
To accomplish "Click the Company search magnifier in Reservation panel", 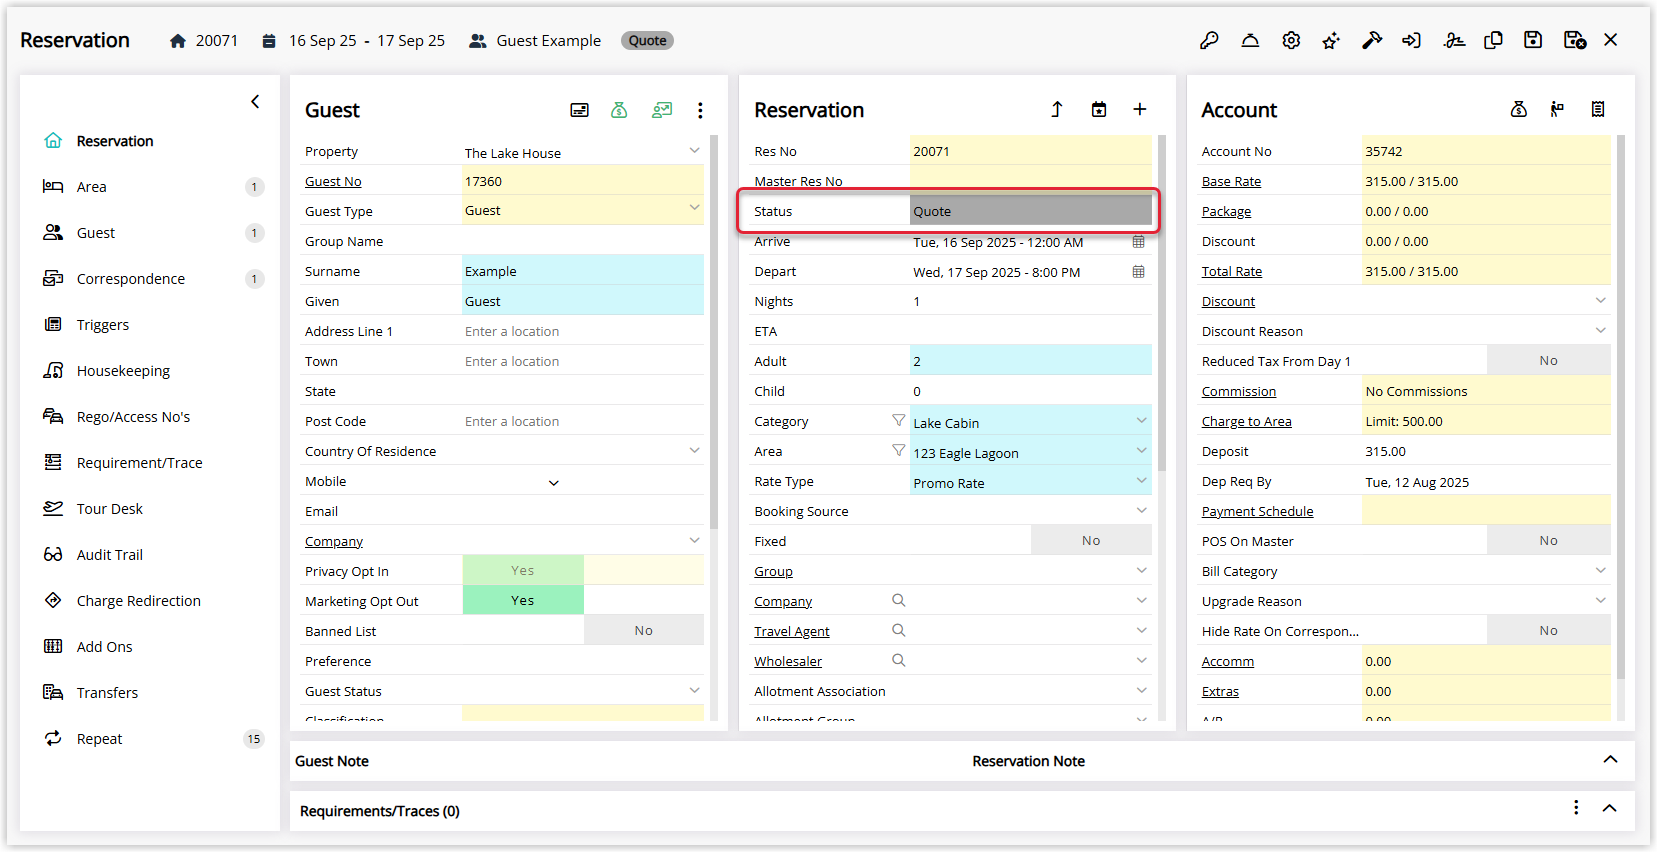I will tap(898, 600).
